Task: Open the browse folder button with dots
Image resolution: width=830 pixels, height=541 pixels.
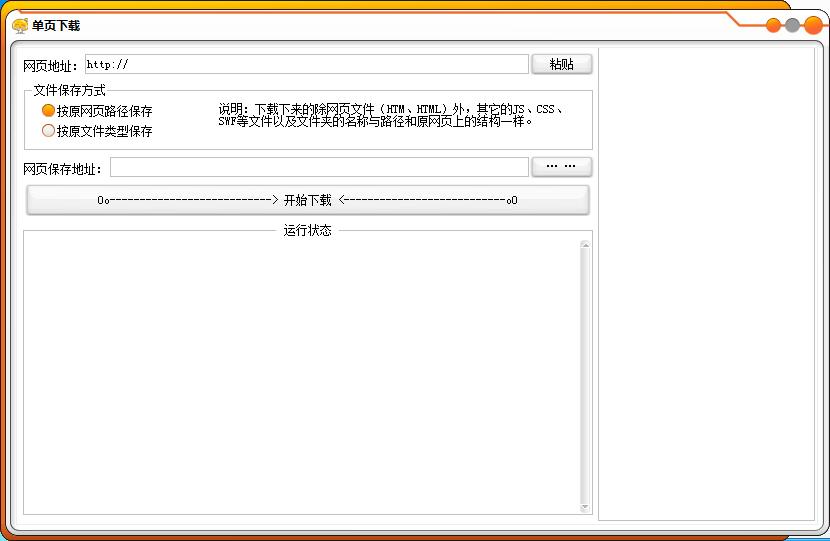Action: pos(561,167)
